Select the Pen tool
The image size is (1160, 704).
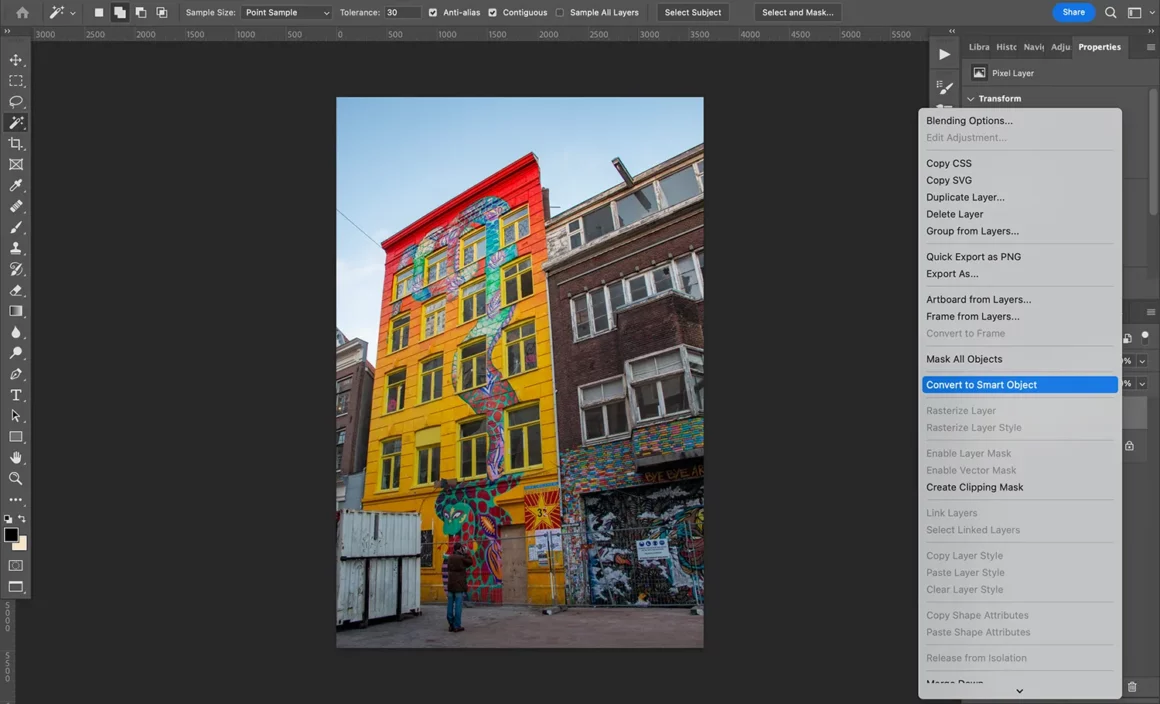point(16,373)
